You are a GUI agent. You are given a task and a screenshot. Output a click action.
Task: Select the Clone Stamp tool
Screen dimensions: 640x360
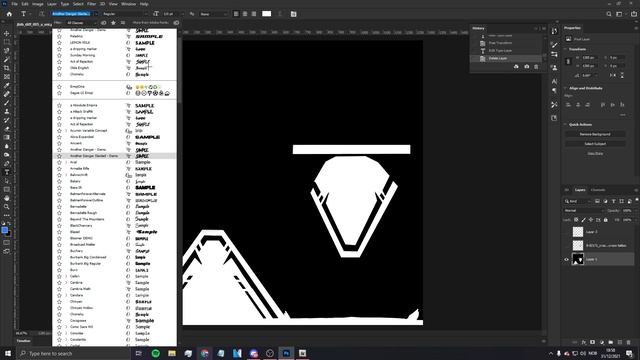point(7,111)
